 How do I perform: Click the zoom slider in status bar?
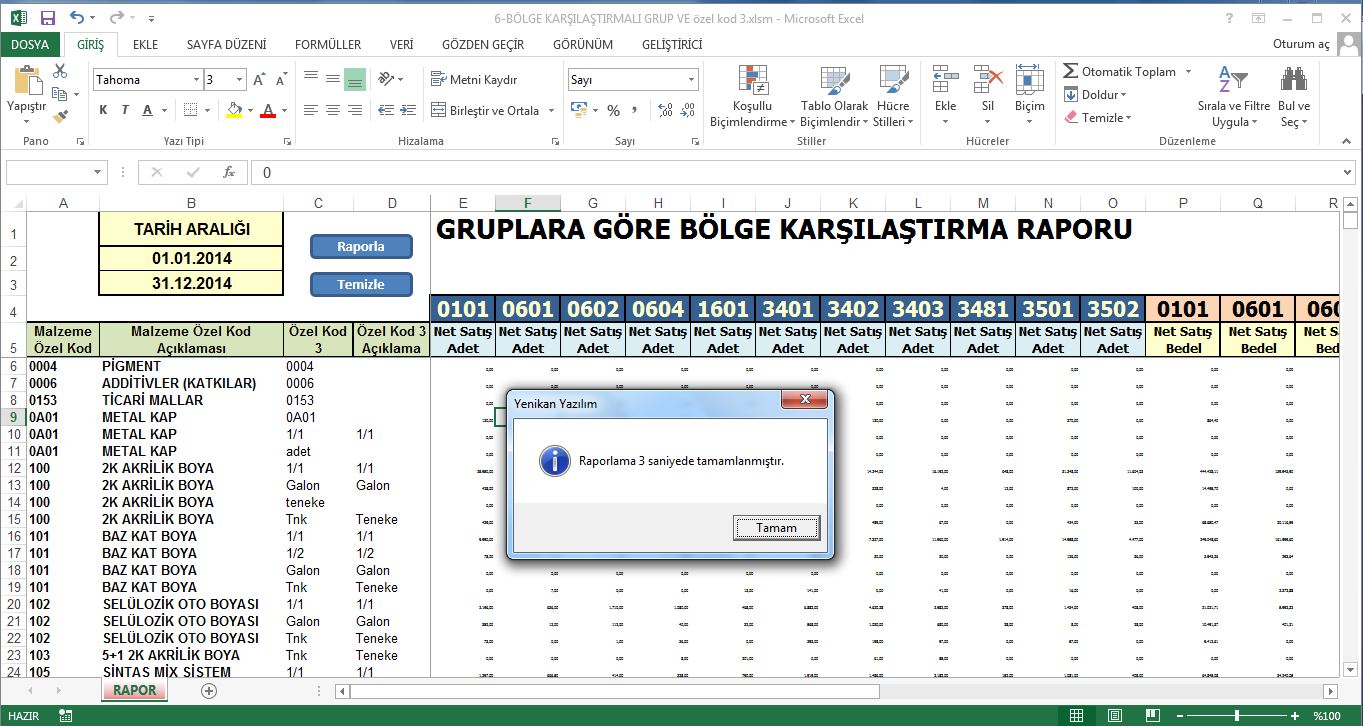[1238, 715]
